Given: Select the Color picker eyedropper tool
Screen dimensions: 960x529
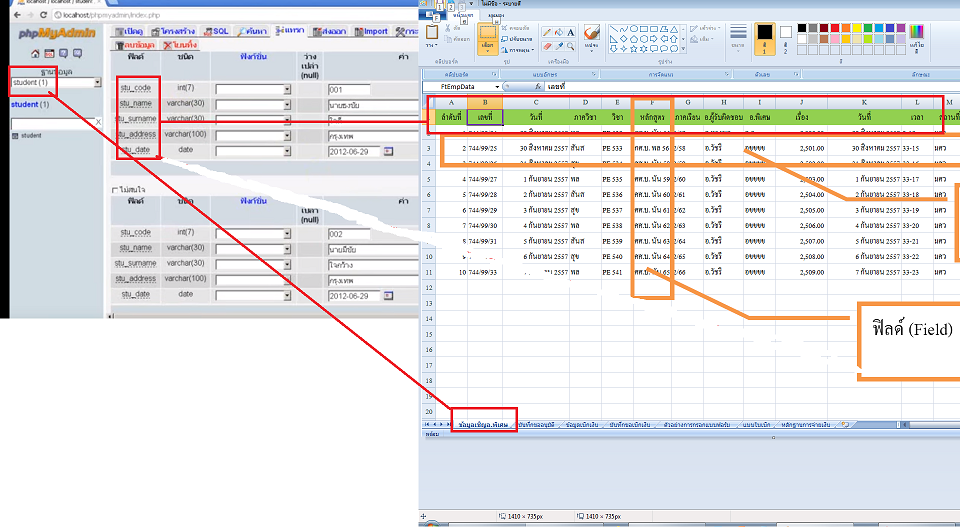Looking at the screenshot, I should [558, 47].
